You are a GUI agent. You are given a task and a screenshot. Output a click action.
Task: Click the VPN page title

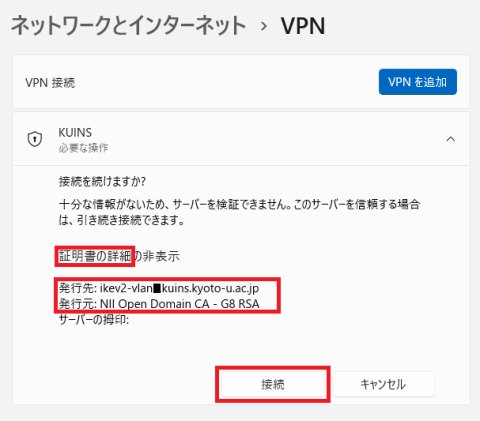[x=303, y=26]
